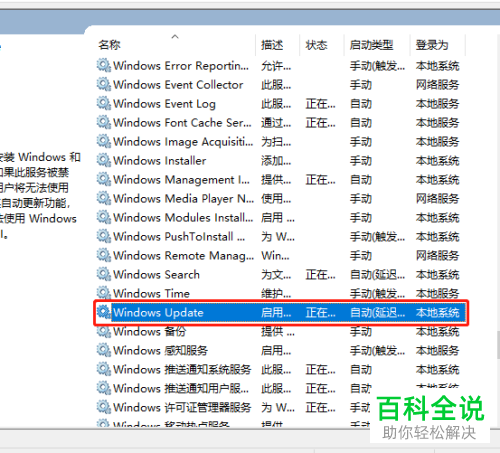This screenshot has height=453, width=500.
Task: Click gear icon of Windows 推送通知用户服务
Action: (x=104, y=388)
